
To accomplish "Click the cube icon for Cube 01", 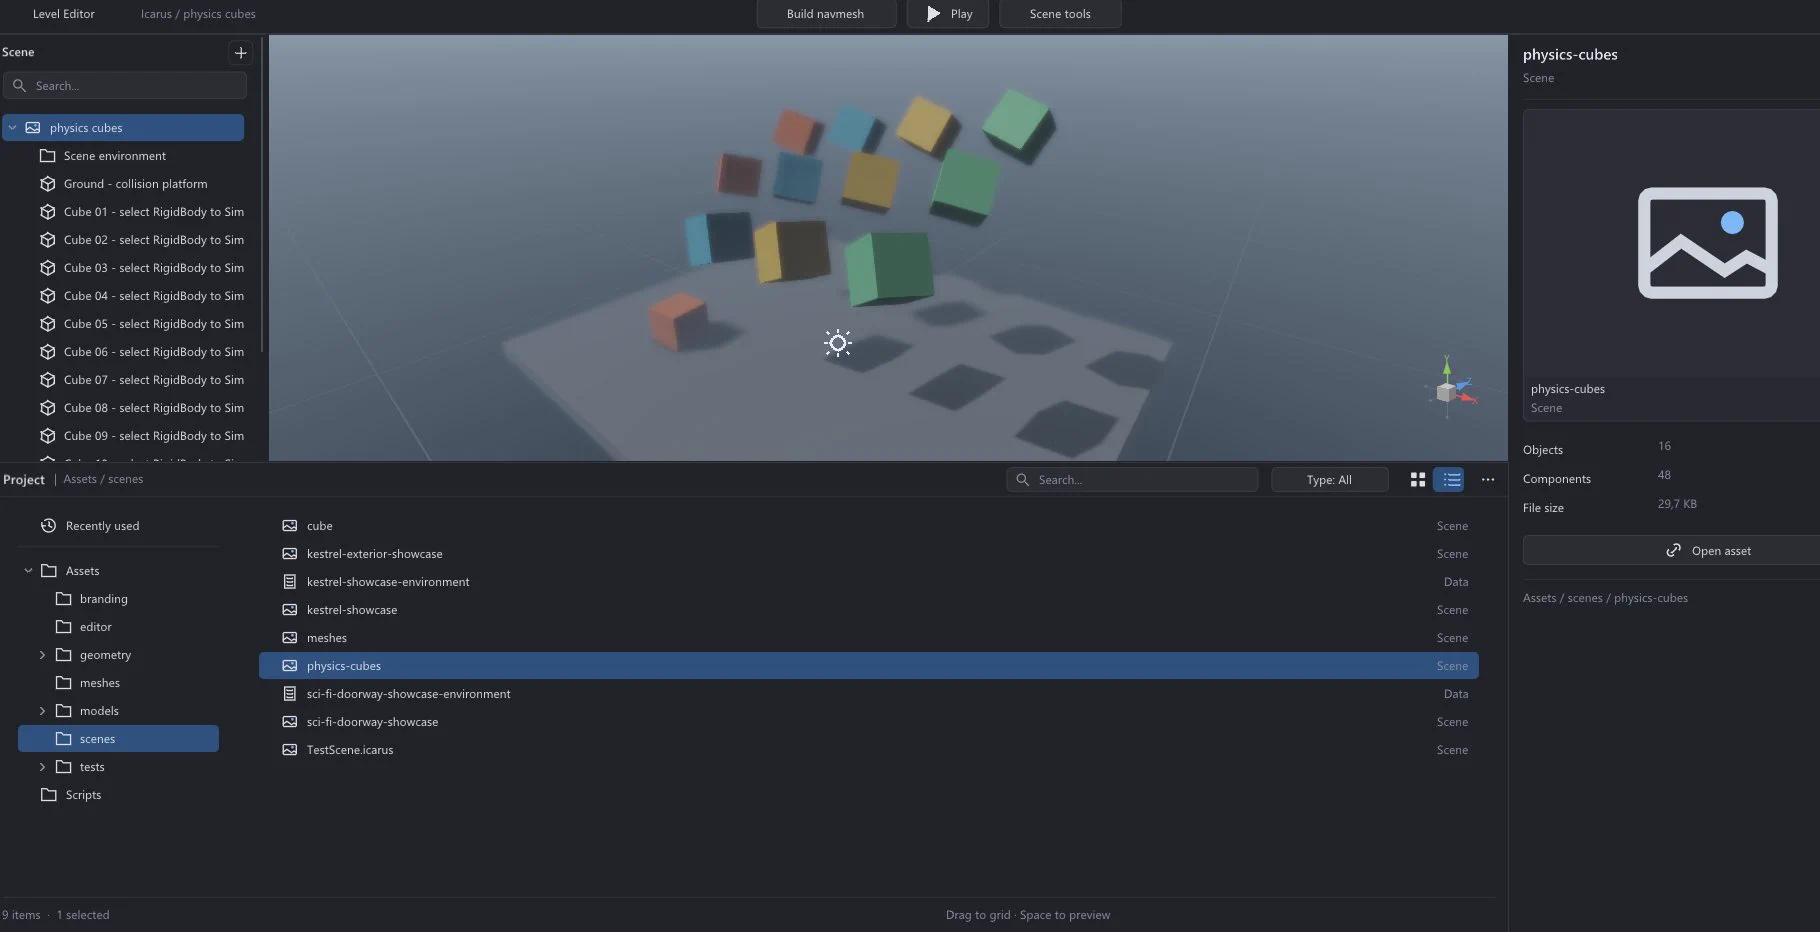I will (x=47, y=212).
